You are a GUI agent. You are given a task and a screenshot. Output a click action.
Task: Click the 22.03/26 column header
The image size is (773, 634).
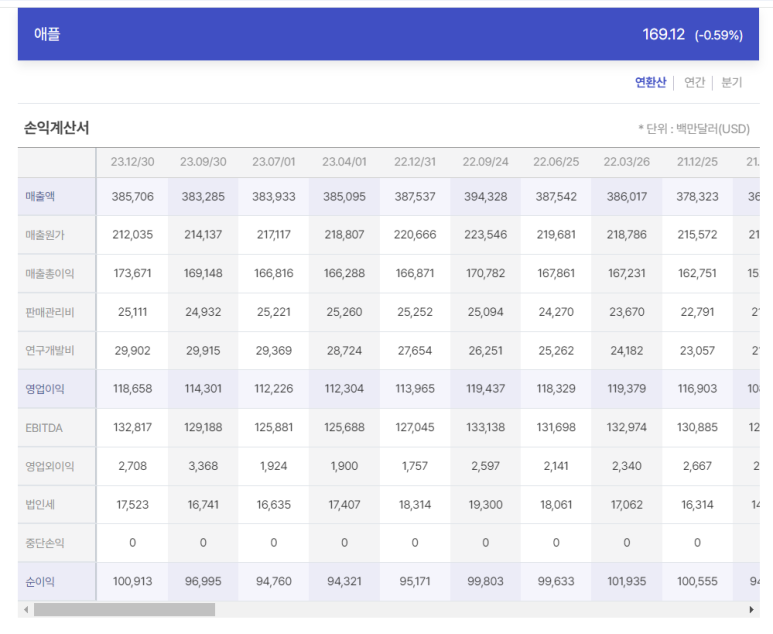[627, 162]
